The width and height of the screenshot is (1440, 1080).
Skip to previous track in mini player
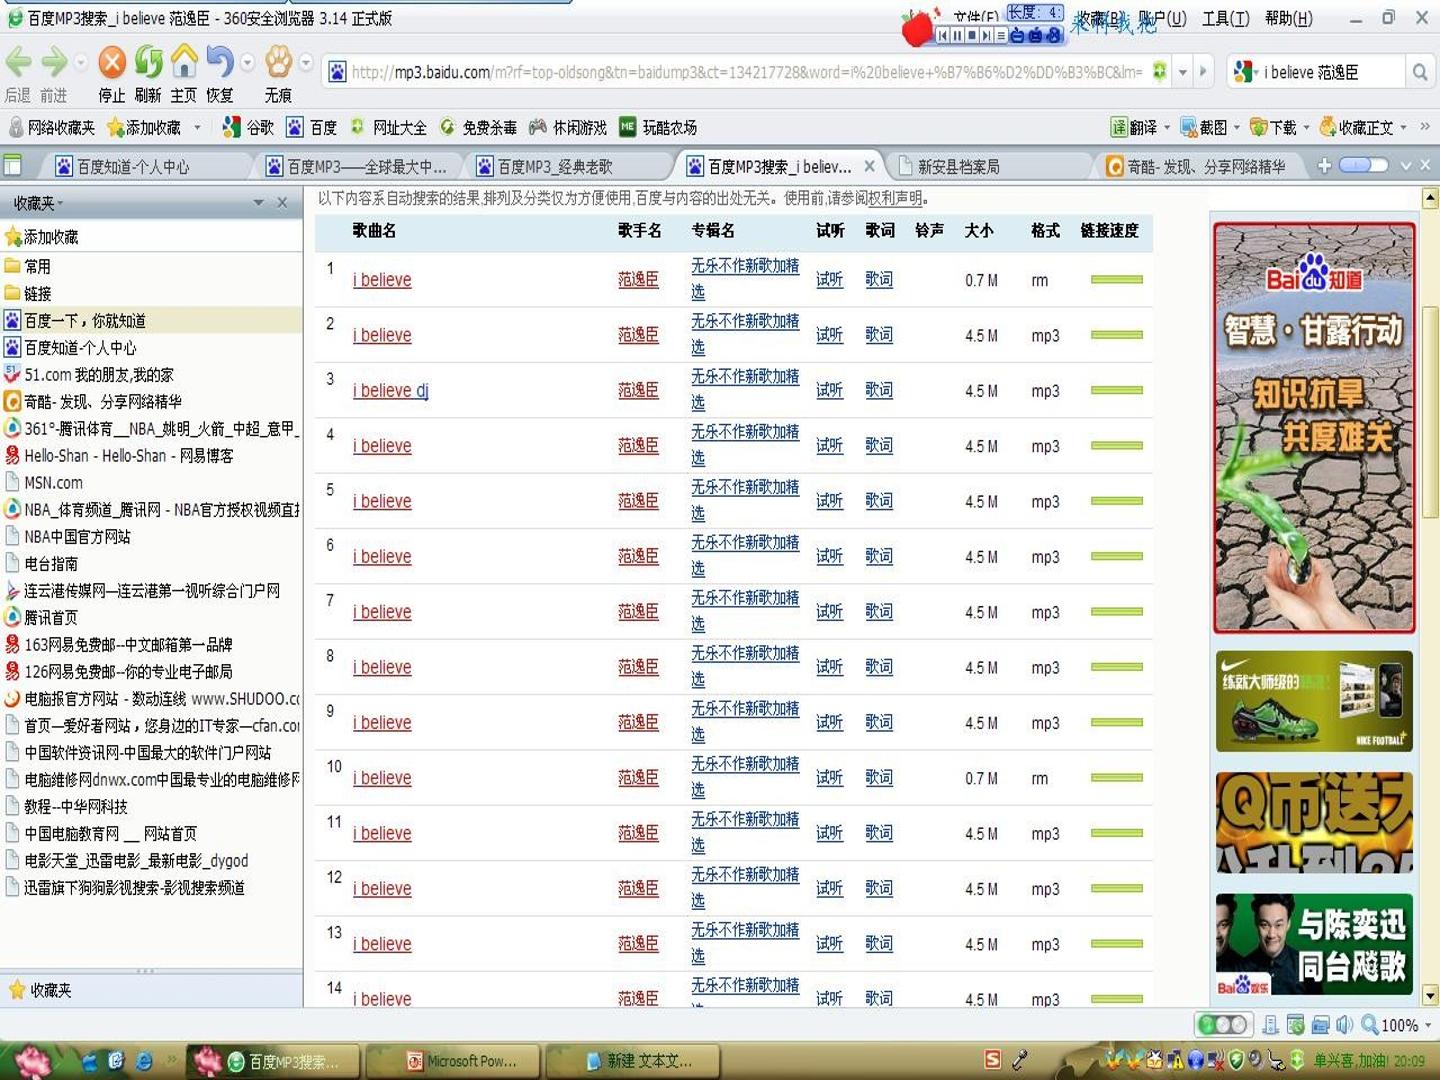[943, 35]
